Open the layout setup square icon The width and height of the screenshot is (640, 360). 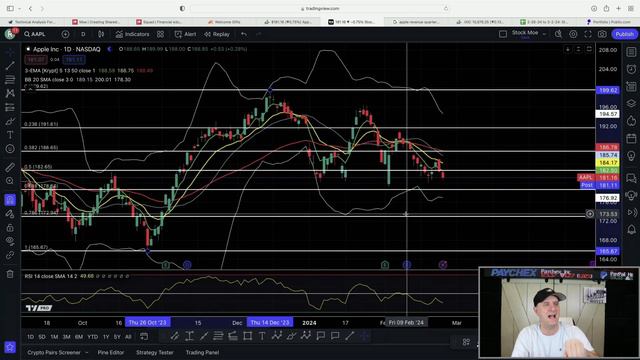[x=503, y=34]
